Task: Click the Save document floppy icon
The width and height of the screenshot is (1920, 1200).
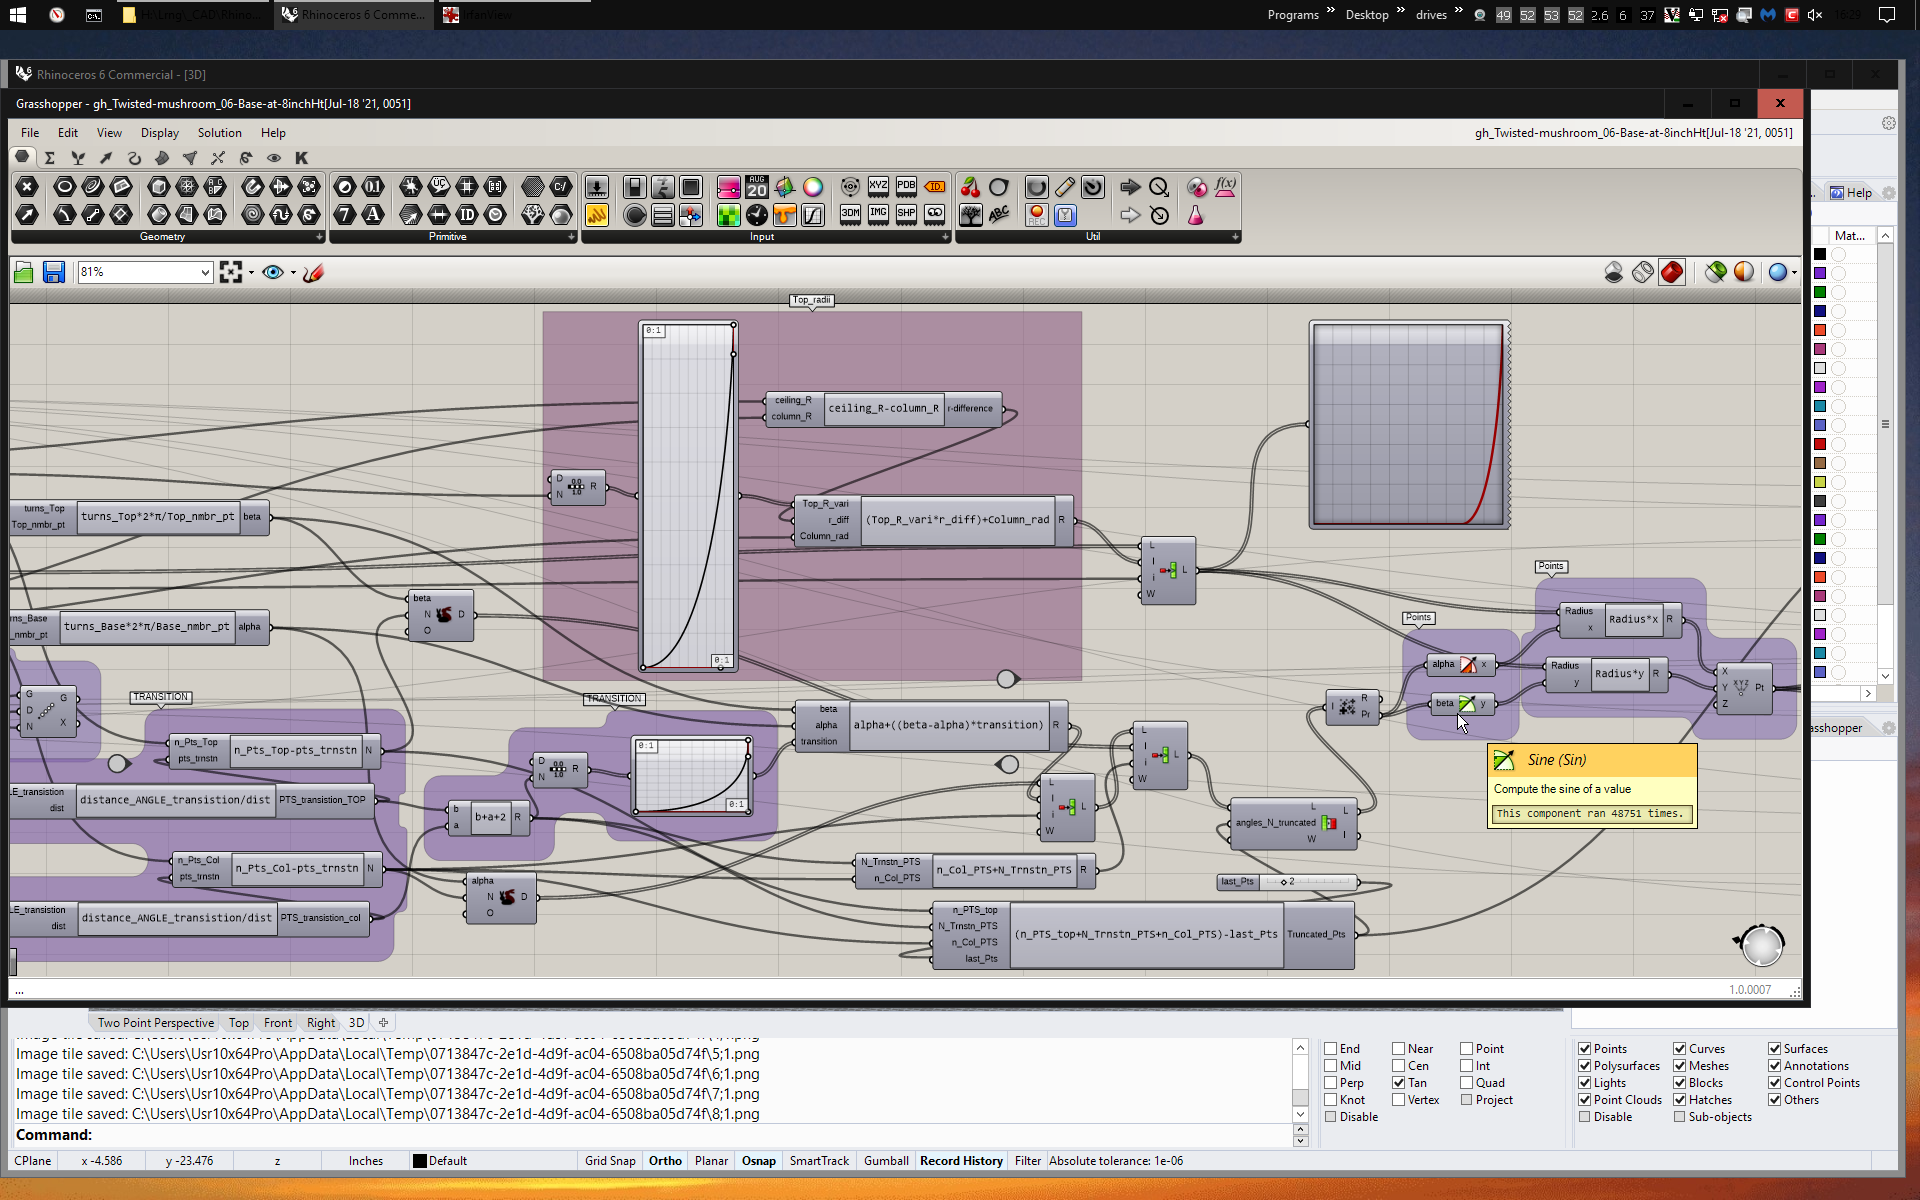Action: tap(54, 272)
